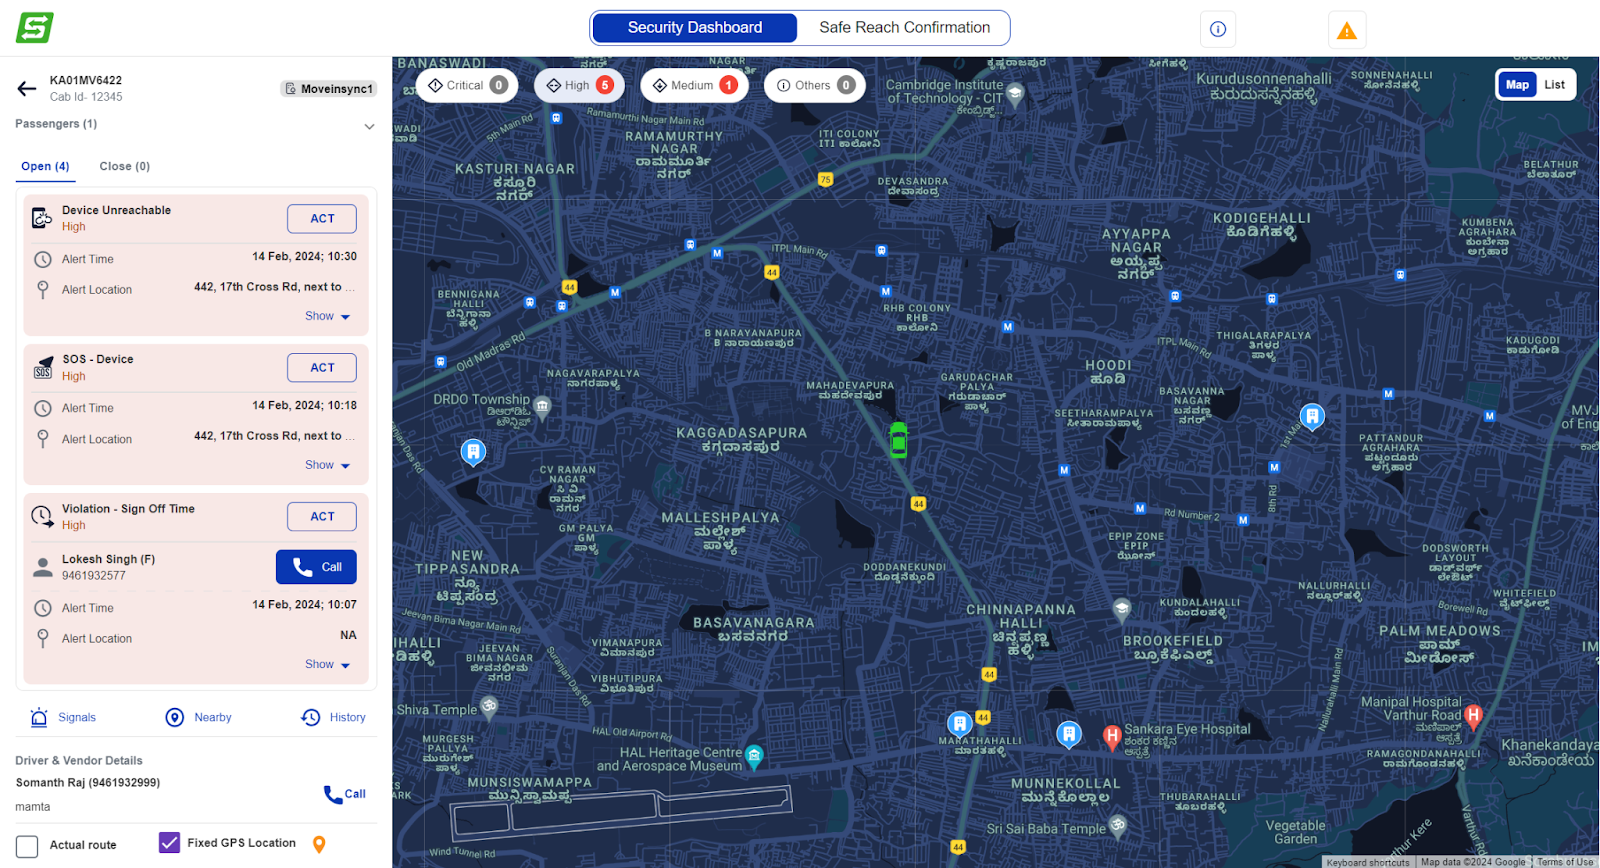Show details of SOS - Device alert
The height and width of the screenshot is (868, 1600).
pyautogui.click(x=328, y=465)
